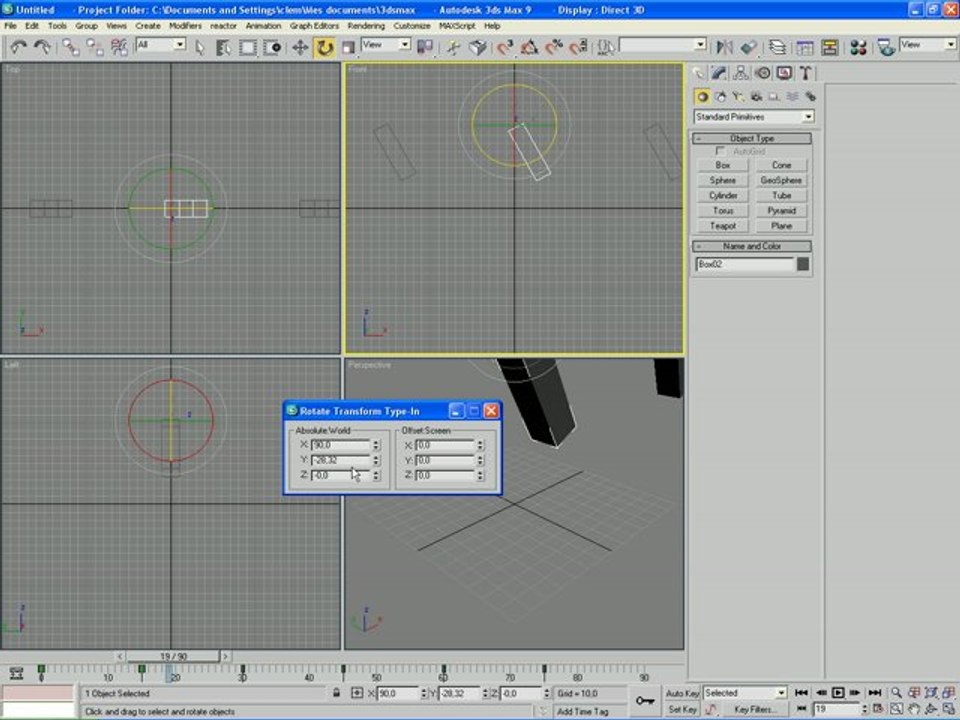Open the Modify panel tab icon
Image resolution: width=960 pixels, height=720 pixels.
click(719, 73)
